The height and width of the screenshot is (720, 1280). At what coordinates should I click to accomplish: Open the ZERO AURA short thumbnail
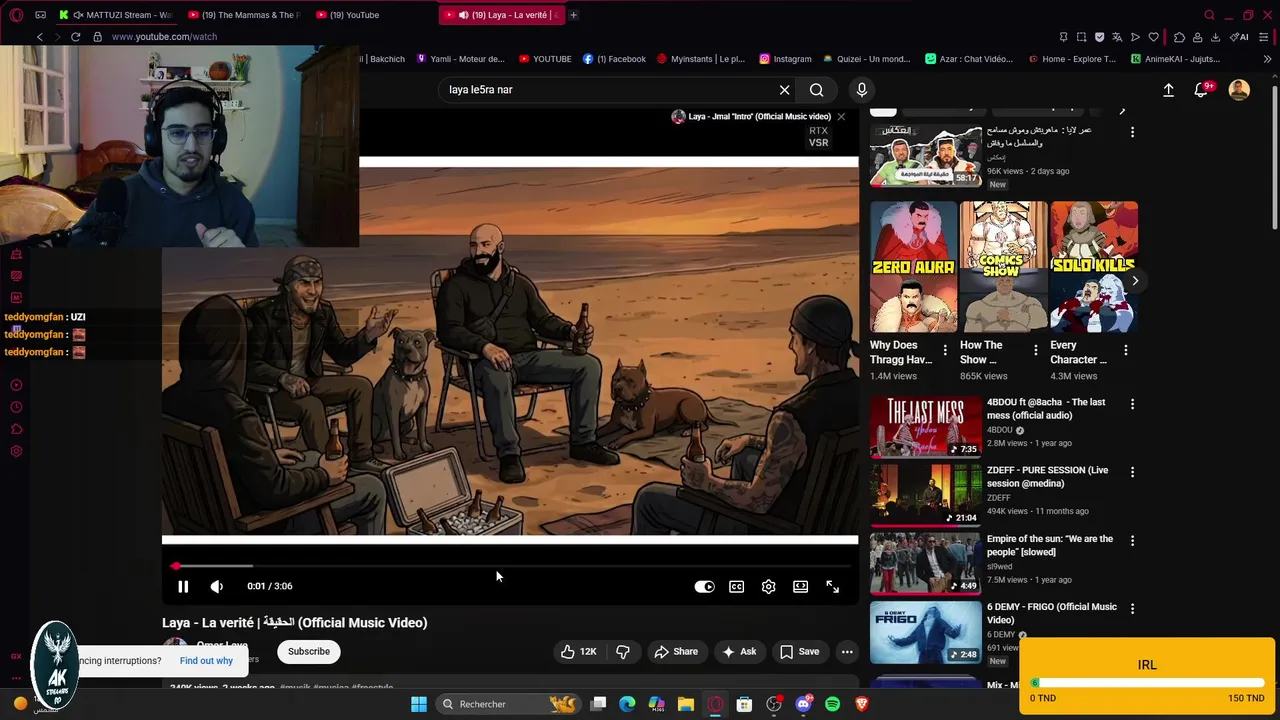pyautogui.click(x=913, y=267)
